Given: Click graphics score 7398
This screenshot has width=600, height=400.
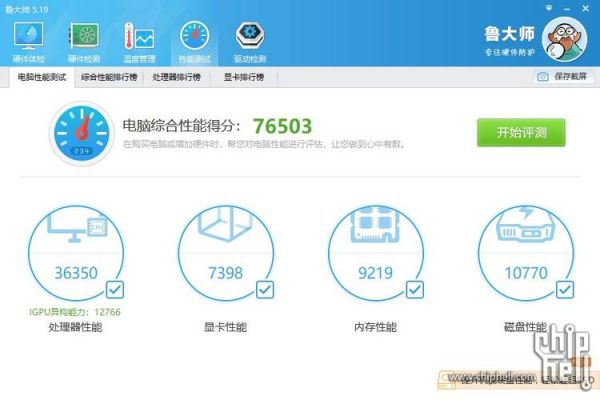Looking at the screenshot, I should (225, 273).
